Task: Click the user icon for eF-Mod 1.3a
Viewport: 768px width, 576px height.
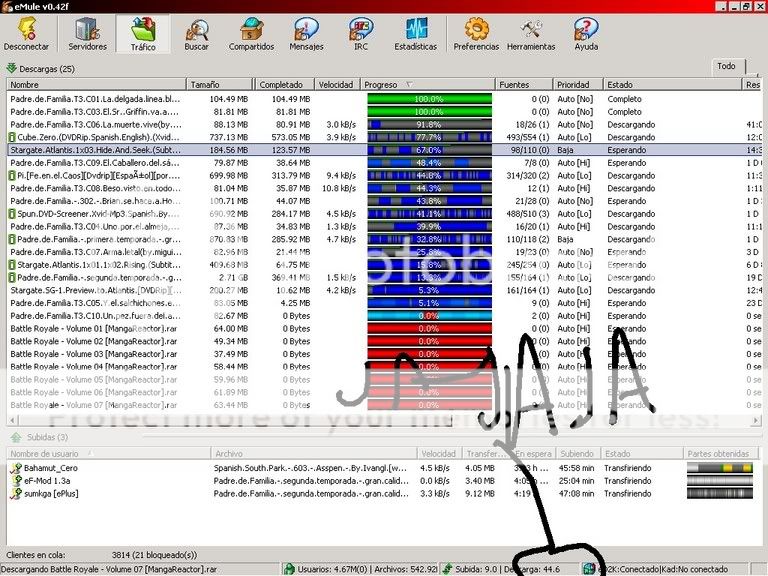Action: coord(16,480)
